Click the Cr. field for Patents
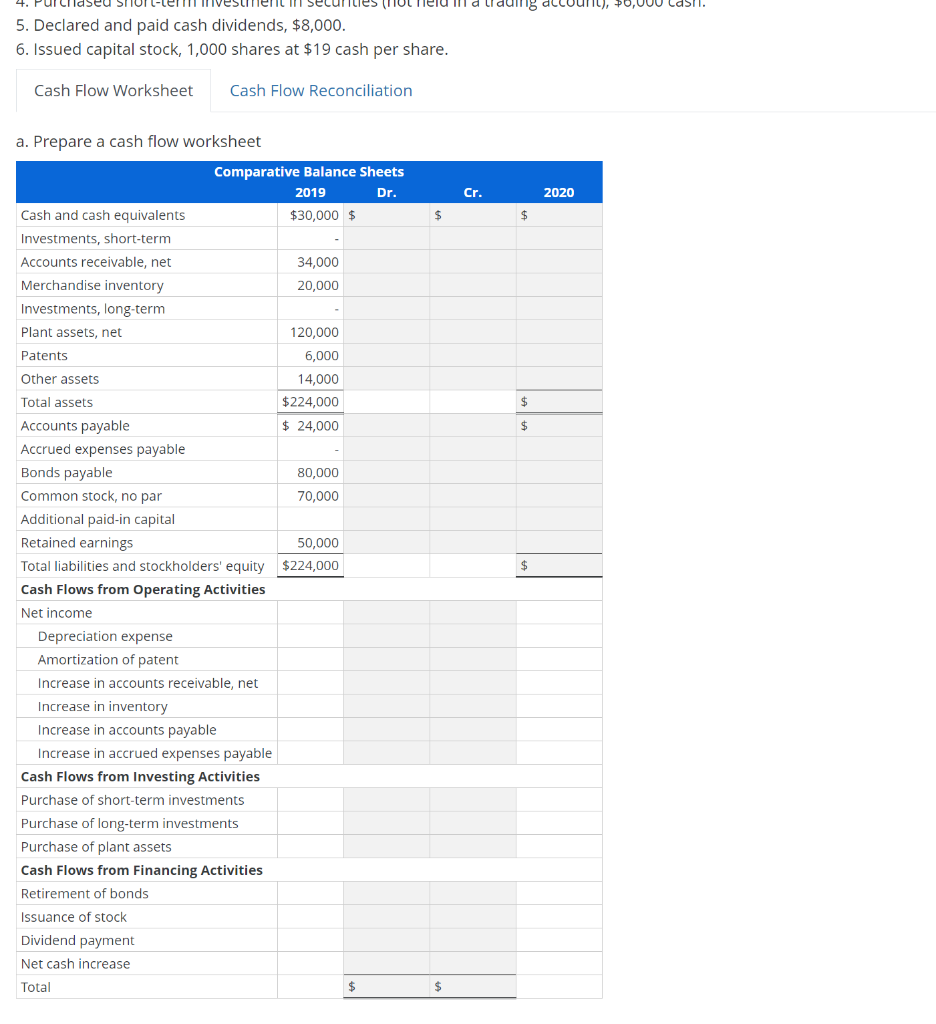The image size is (936, 1024). coord(473,355)
